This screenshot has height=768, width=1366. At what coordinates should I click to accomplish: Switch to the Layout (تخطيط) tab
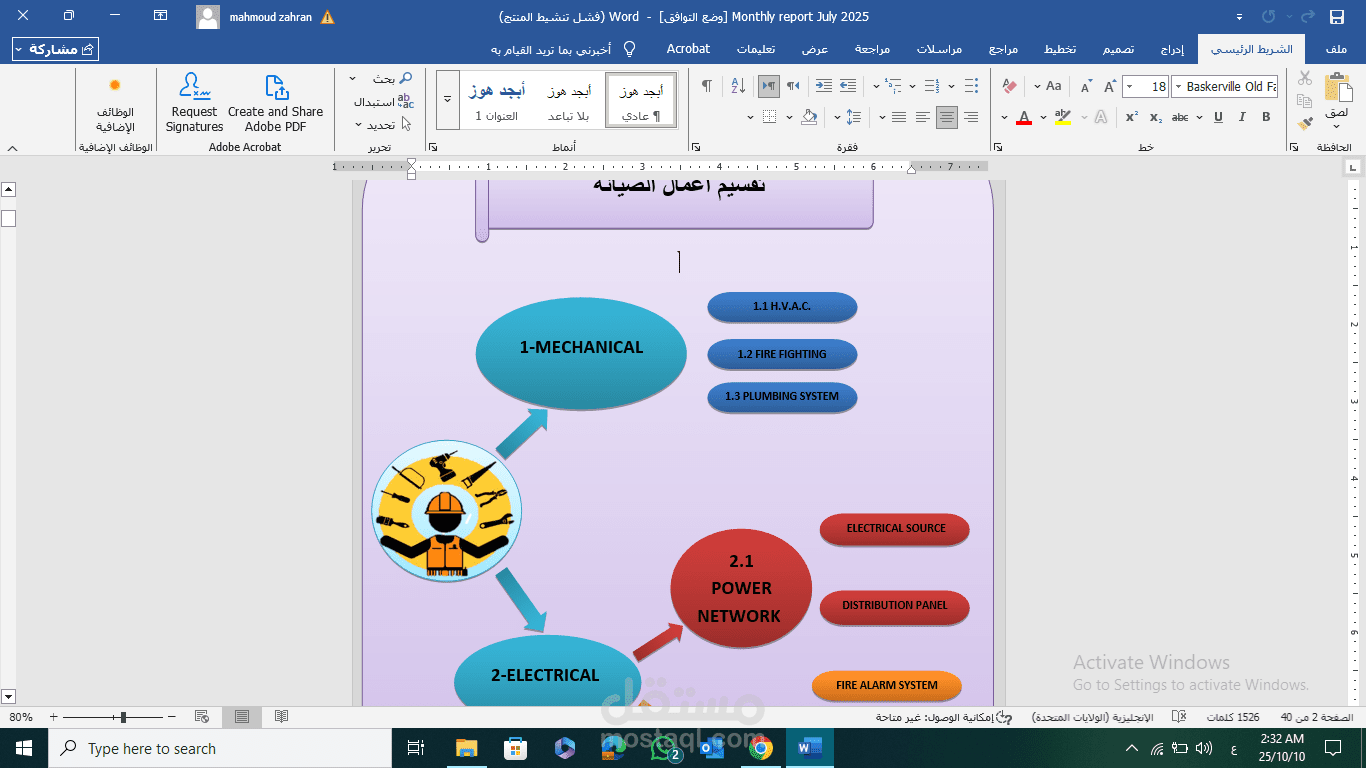(x=1060, y=49)
